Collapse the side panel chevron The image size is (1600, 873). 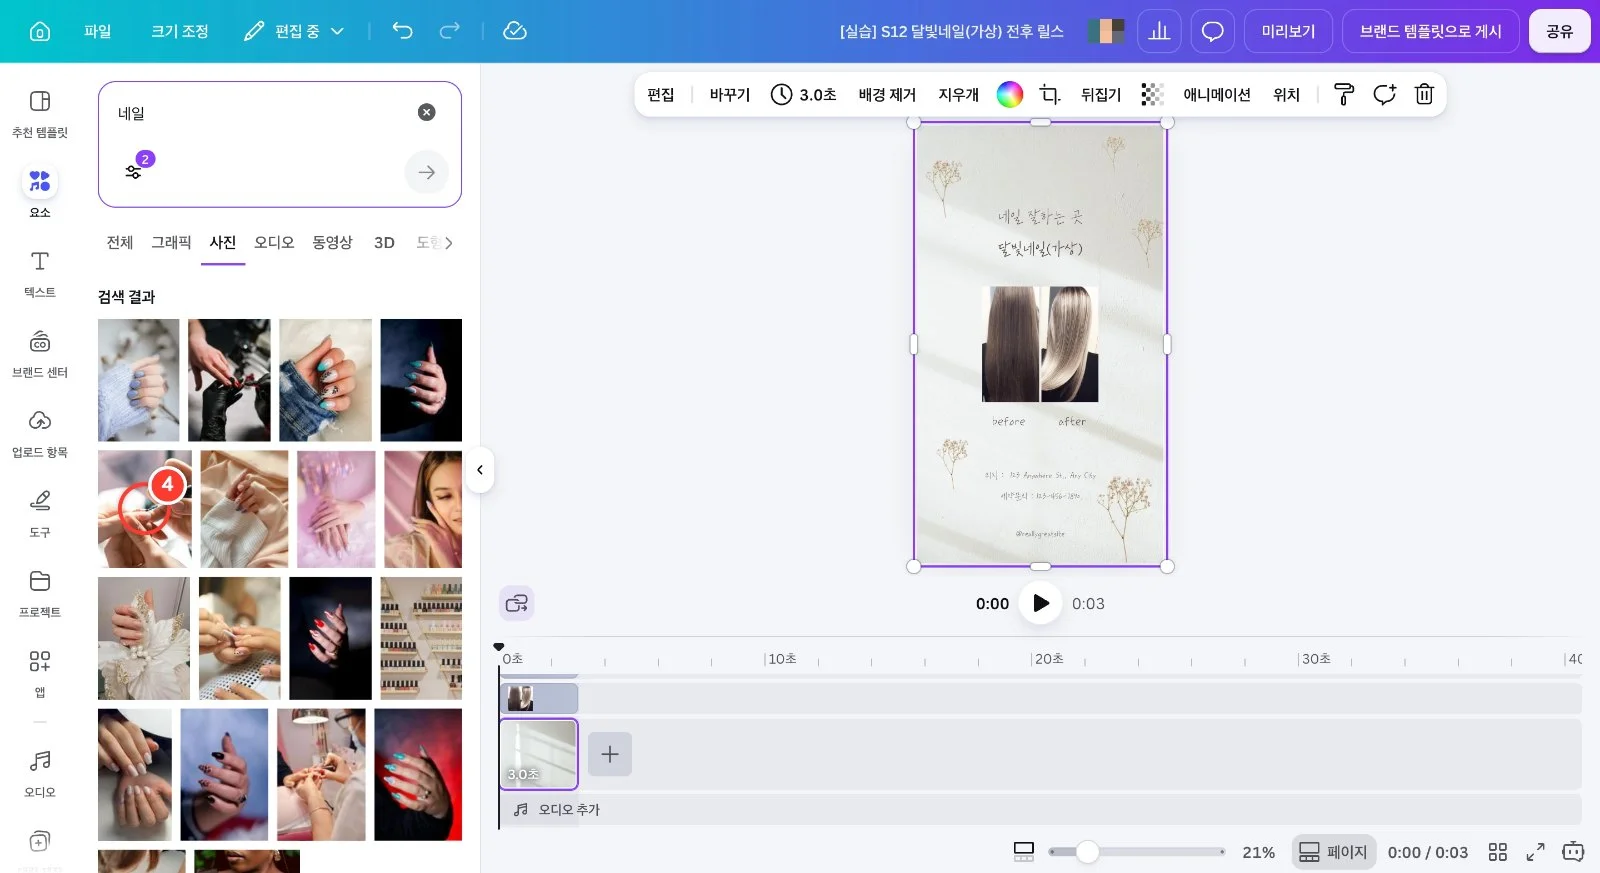[480, 470]
